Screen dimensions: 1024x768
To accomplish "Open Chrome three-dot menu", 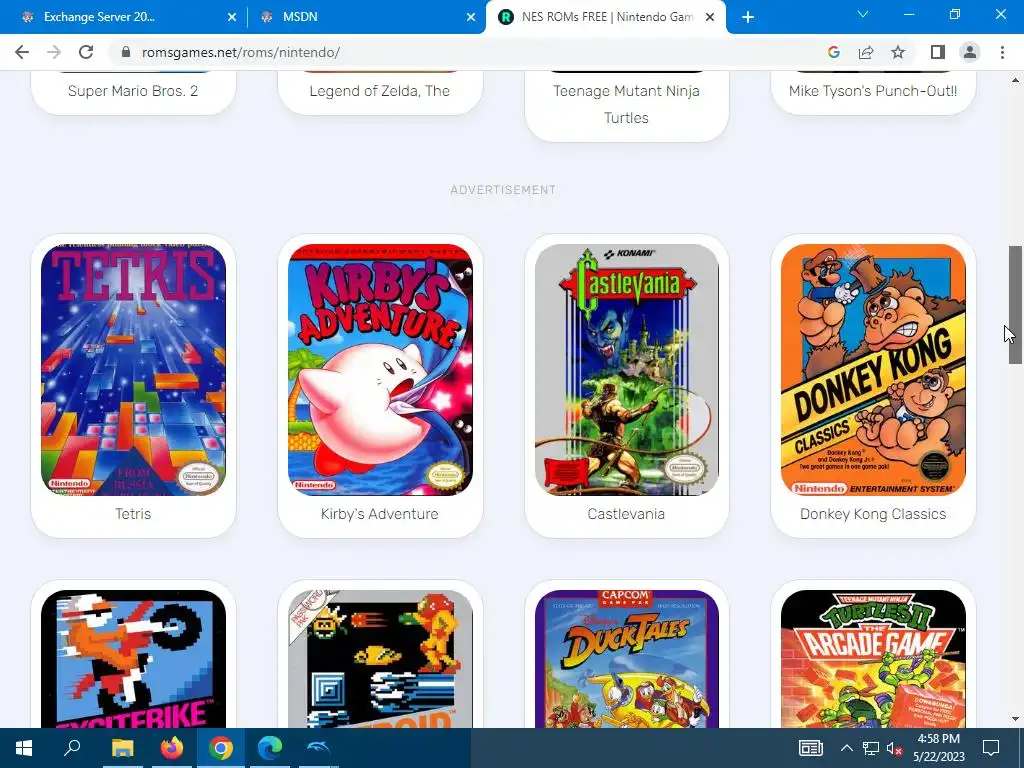I will (x=1002, y=52).
